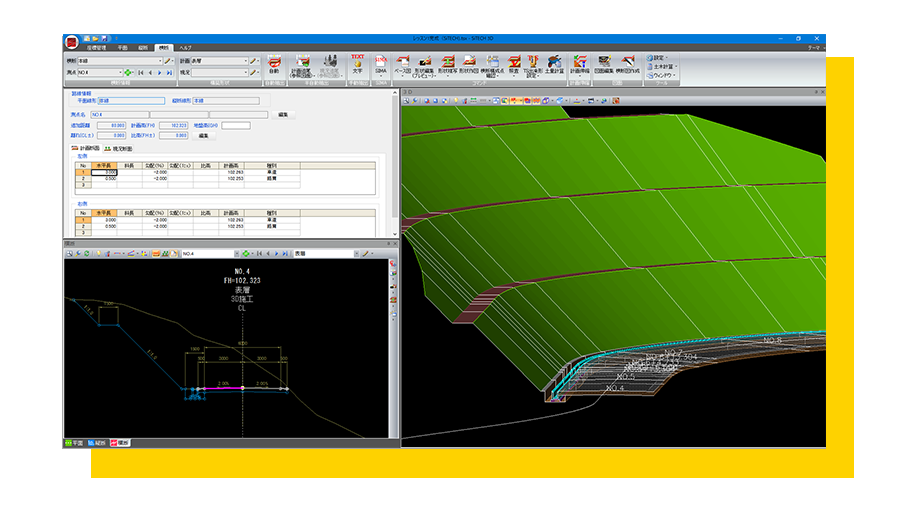Switch to the 座標管理 ribbon tab
This screenshot has height=515, width=916.
click(96, 48)
